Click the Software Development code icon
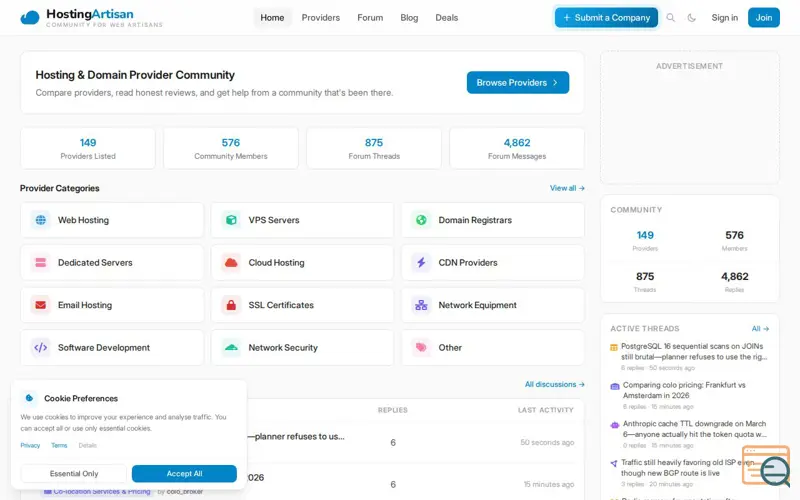The height and width of the screenshot is (500, 800). point(40,347)
